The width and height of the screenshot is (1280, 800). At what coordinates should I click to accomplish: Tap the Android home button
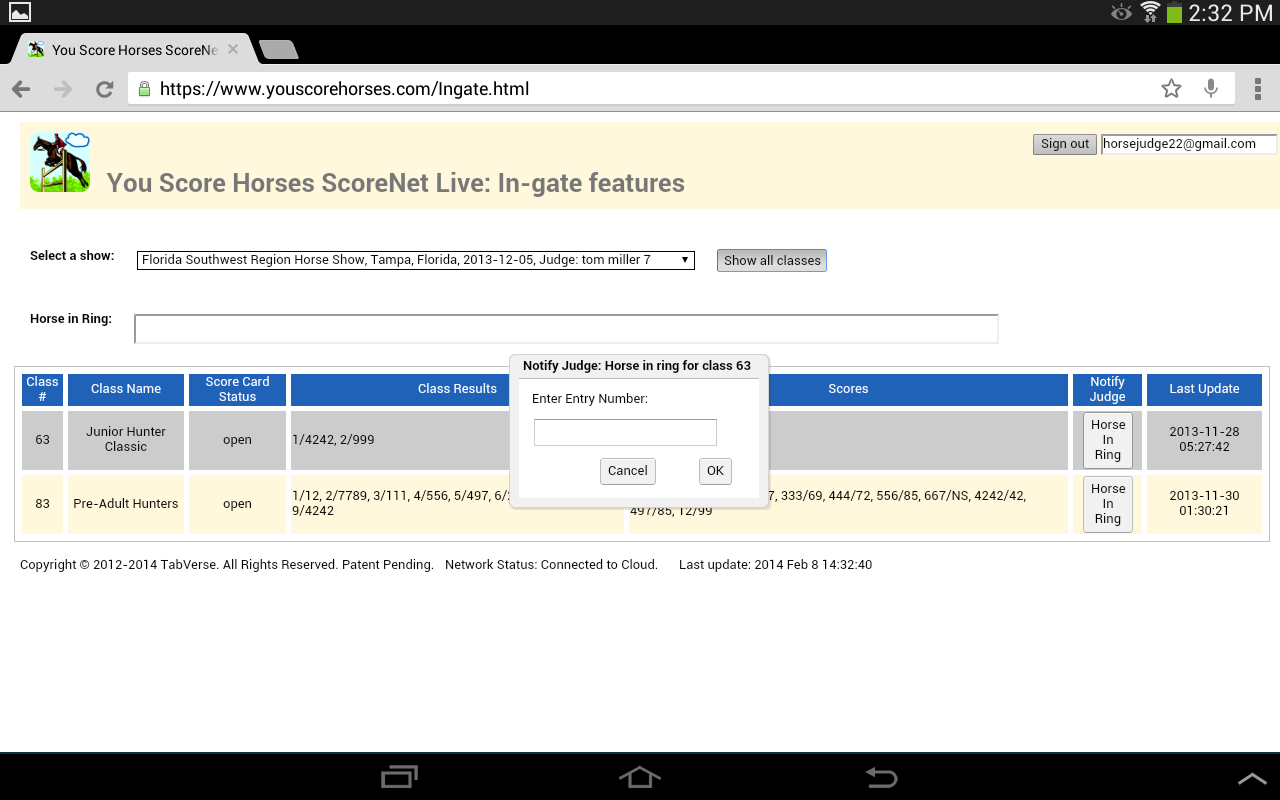pyautogui.click(x=640, y=777)
